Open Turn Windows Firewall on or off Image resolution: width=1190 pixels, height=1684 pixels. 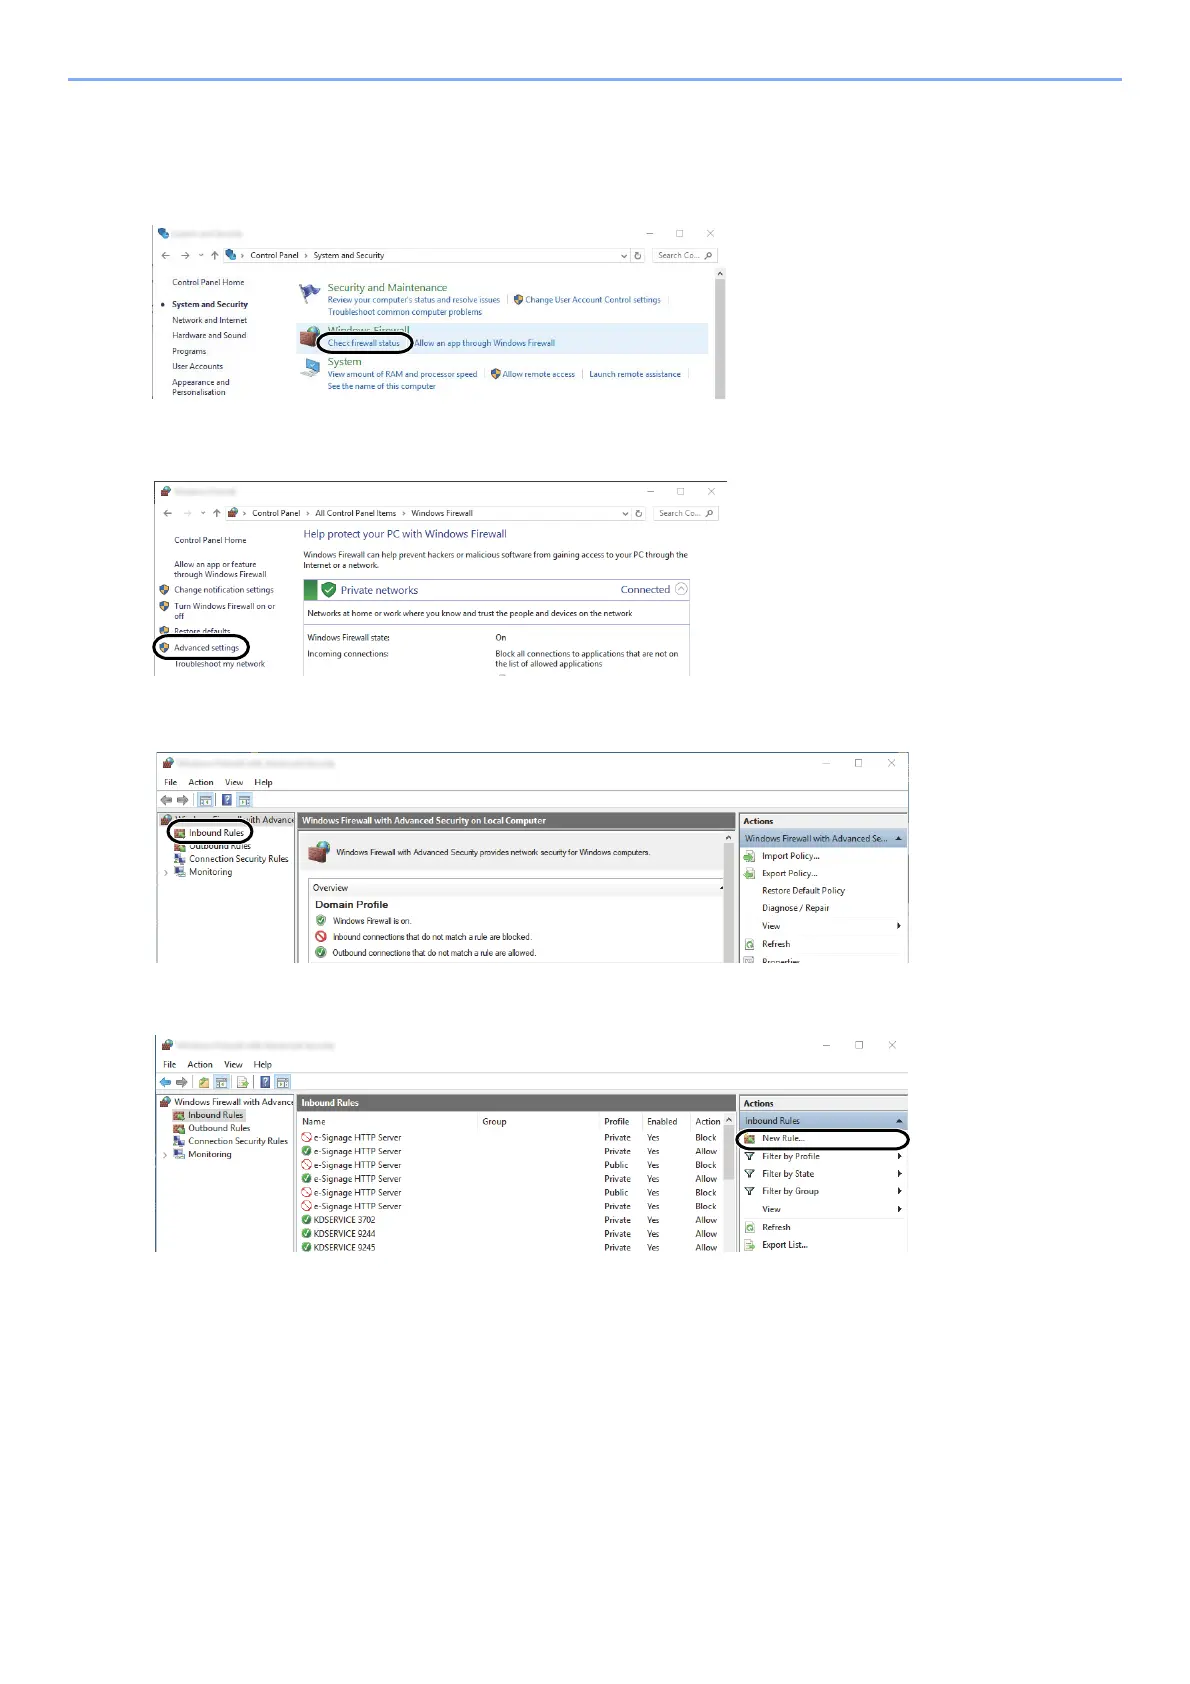click(x=225, y=611)
